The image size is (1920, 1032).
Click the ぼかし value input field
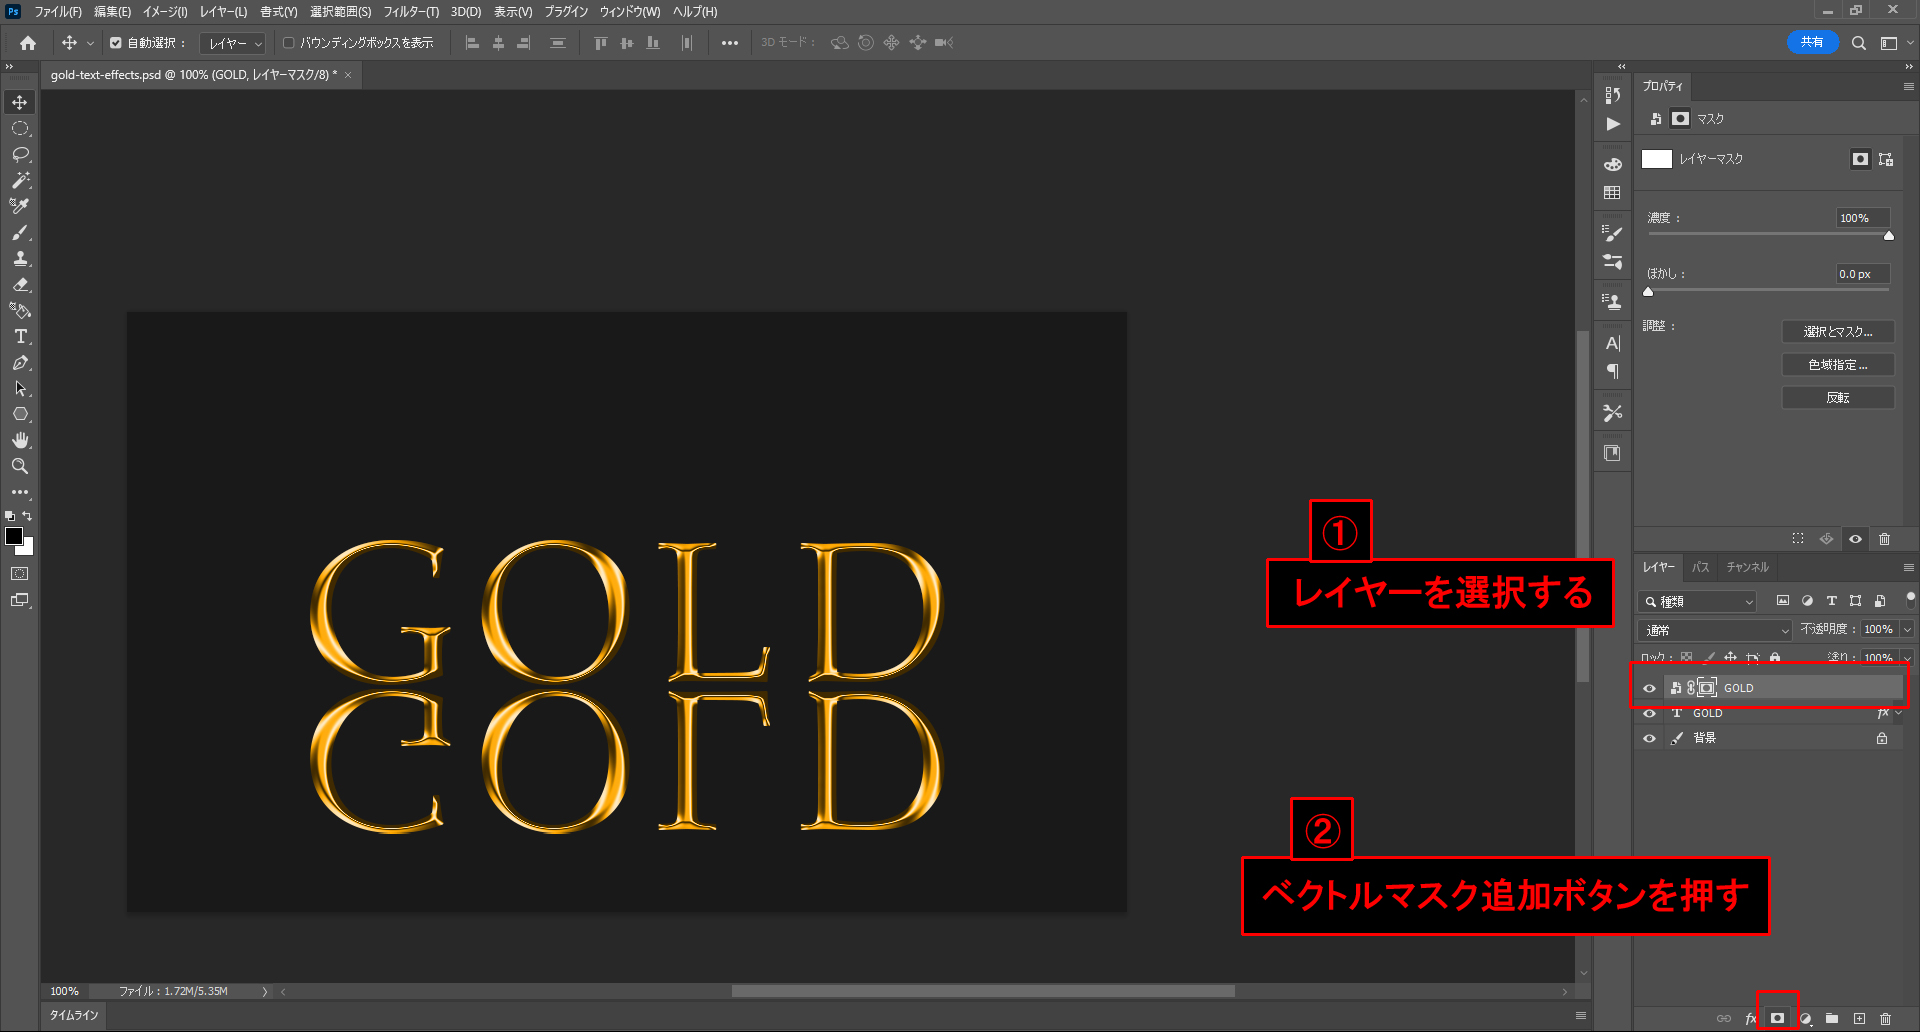[x=1862, y=274]
